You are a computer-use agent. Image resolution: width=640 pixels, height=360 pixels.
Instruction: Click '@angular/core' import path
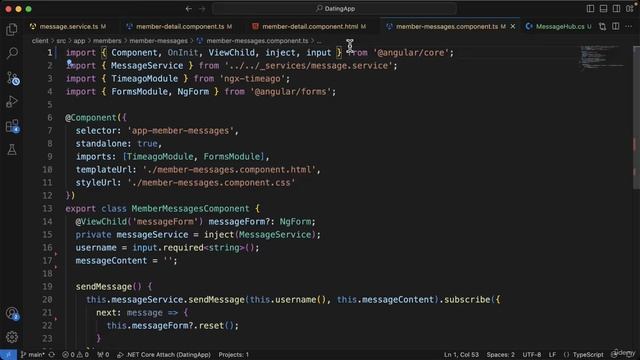click(411, 53)
